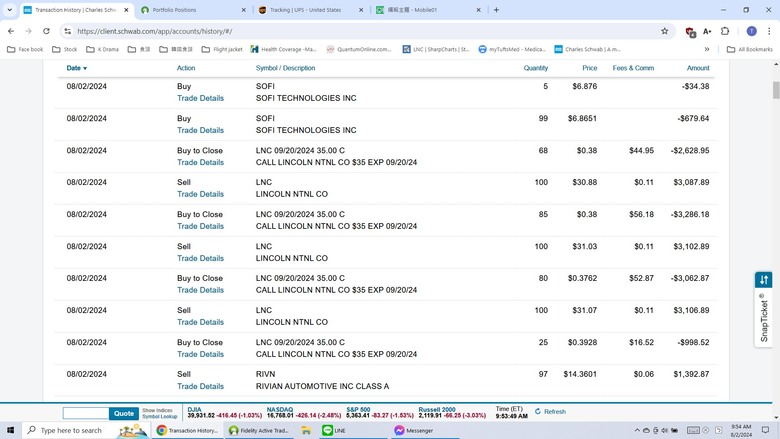
Task: Open the A+ extension icon
Action: tap(707, 31)
